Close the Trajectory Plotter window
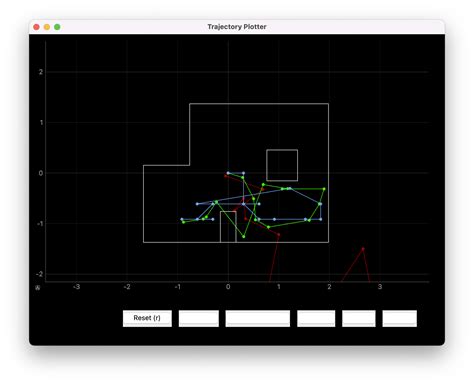 pos(37,27)
